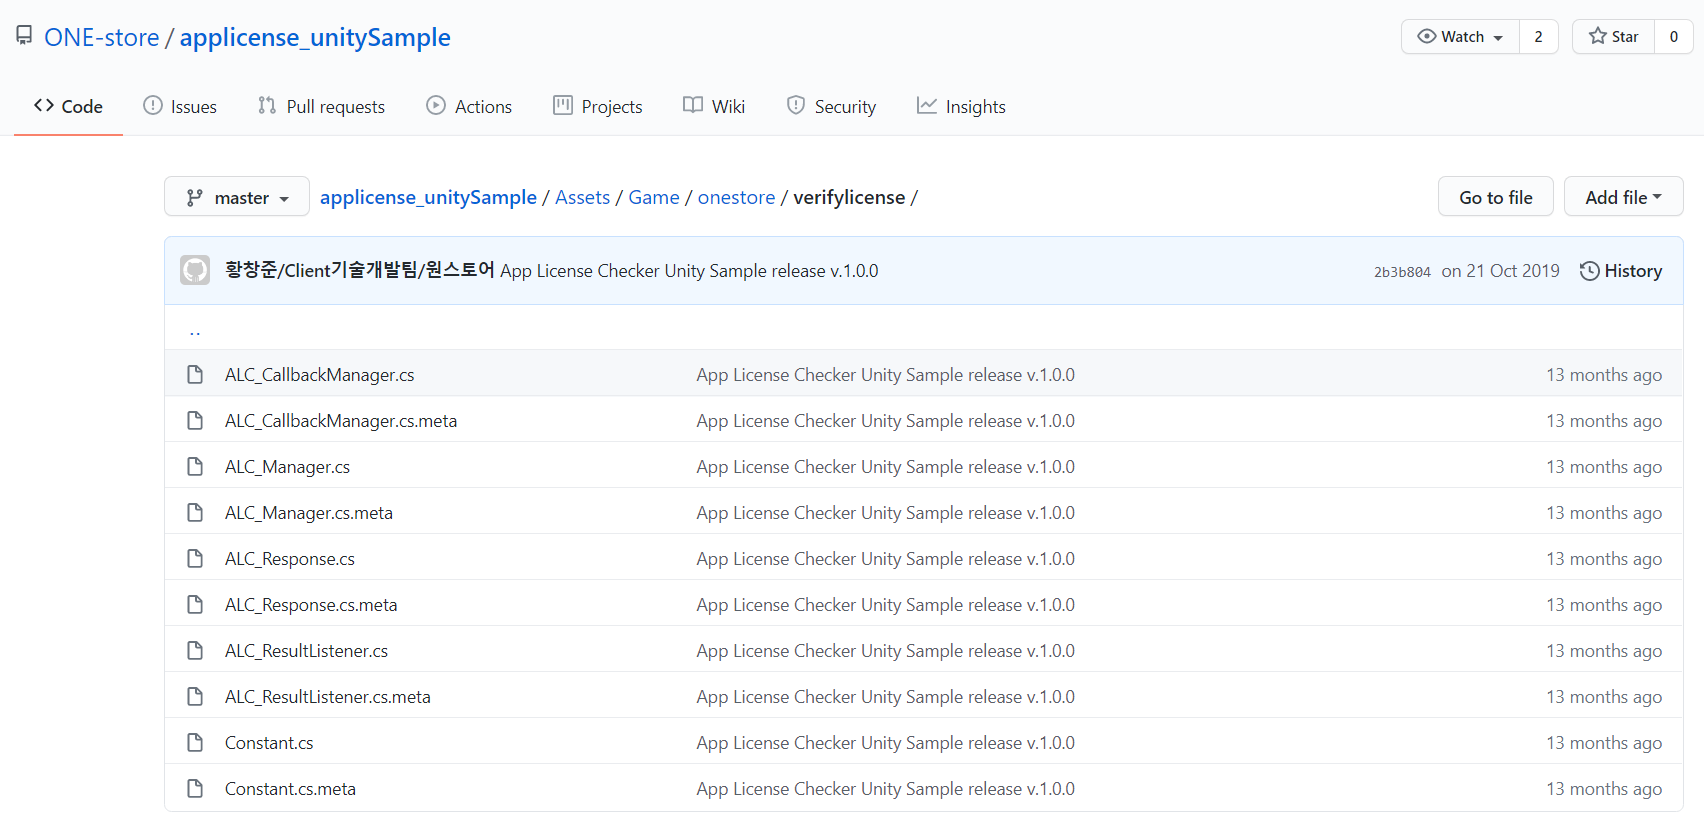The width and height of the screenshot is (1704, 815).
Task: Navigate to Assets folder in breadcrumb
Action: click(x=582, y=197)
